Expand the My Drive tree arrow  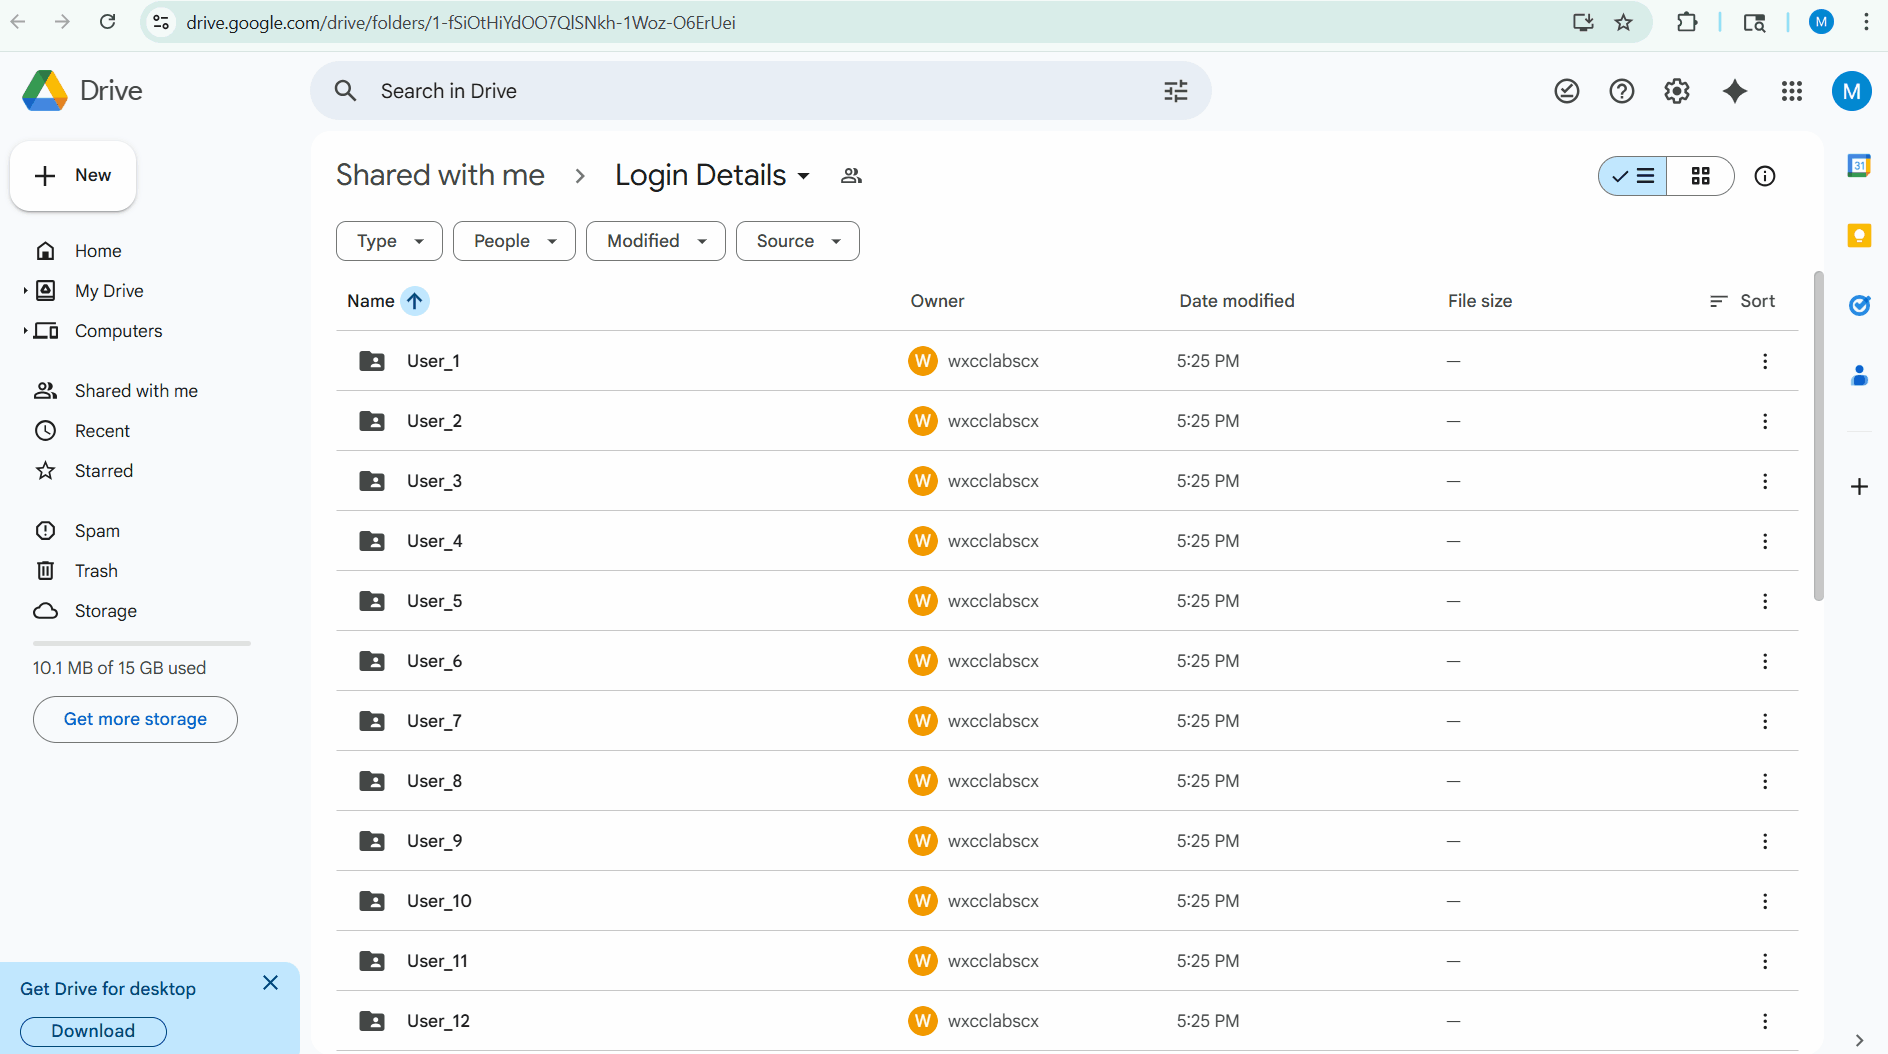click(x=25, y=291)
